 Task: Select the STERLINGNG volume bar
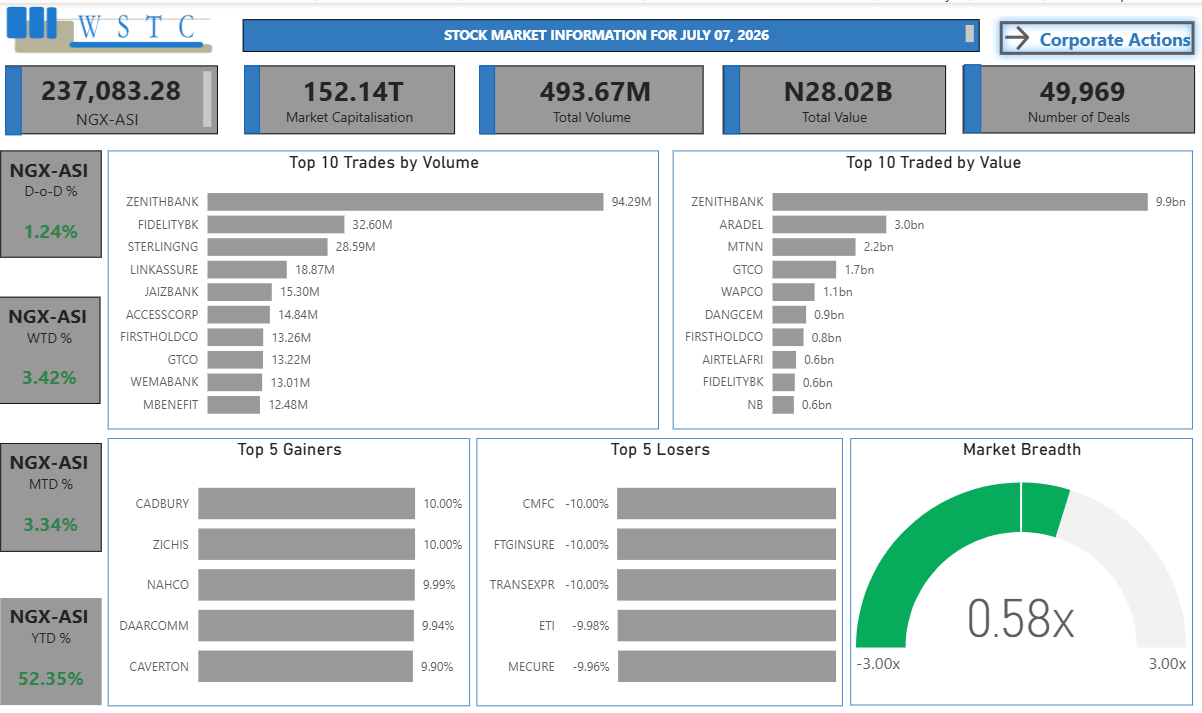267,246
